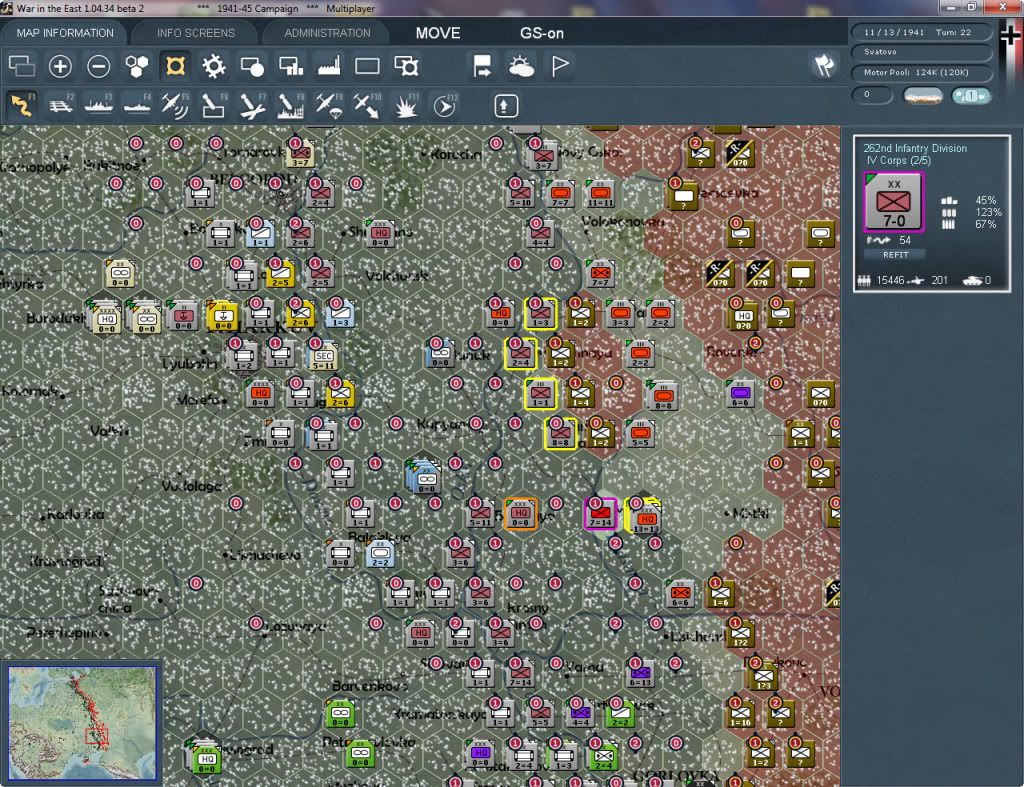This screenshot has width=1024, height=787.
Task: Select the F12 circular-arrow mode icon
Action: 445,105
